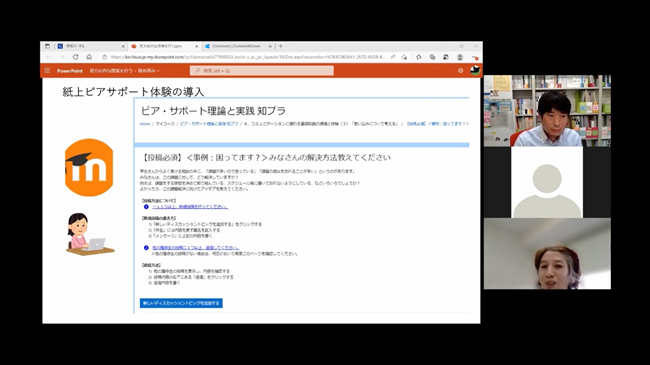The width and height of the screenshot is (650, 365).
Task: Open the first numbered blue instruction link
Action: coord(190,207)
